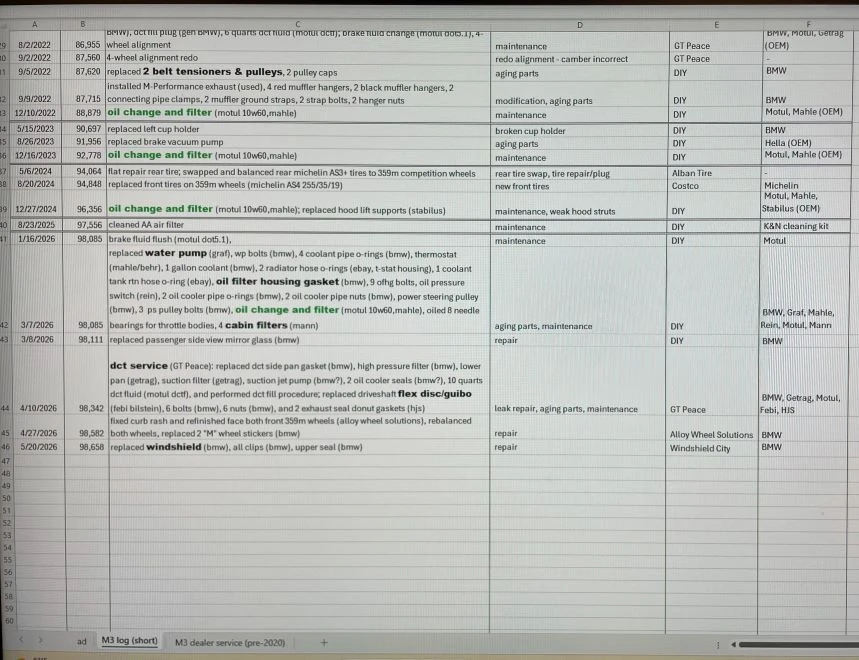Click cell 'Michelin'
Viewport: 859px width, 660px height.
coord(804,186)
